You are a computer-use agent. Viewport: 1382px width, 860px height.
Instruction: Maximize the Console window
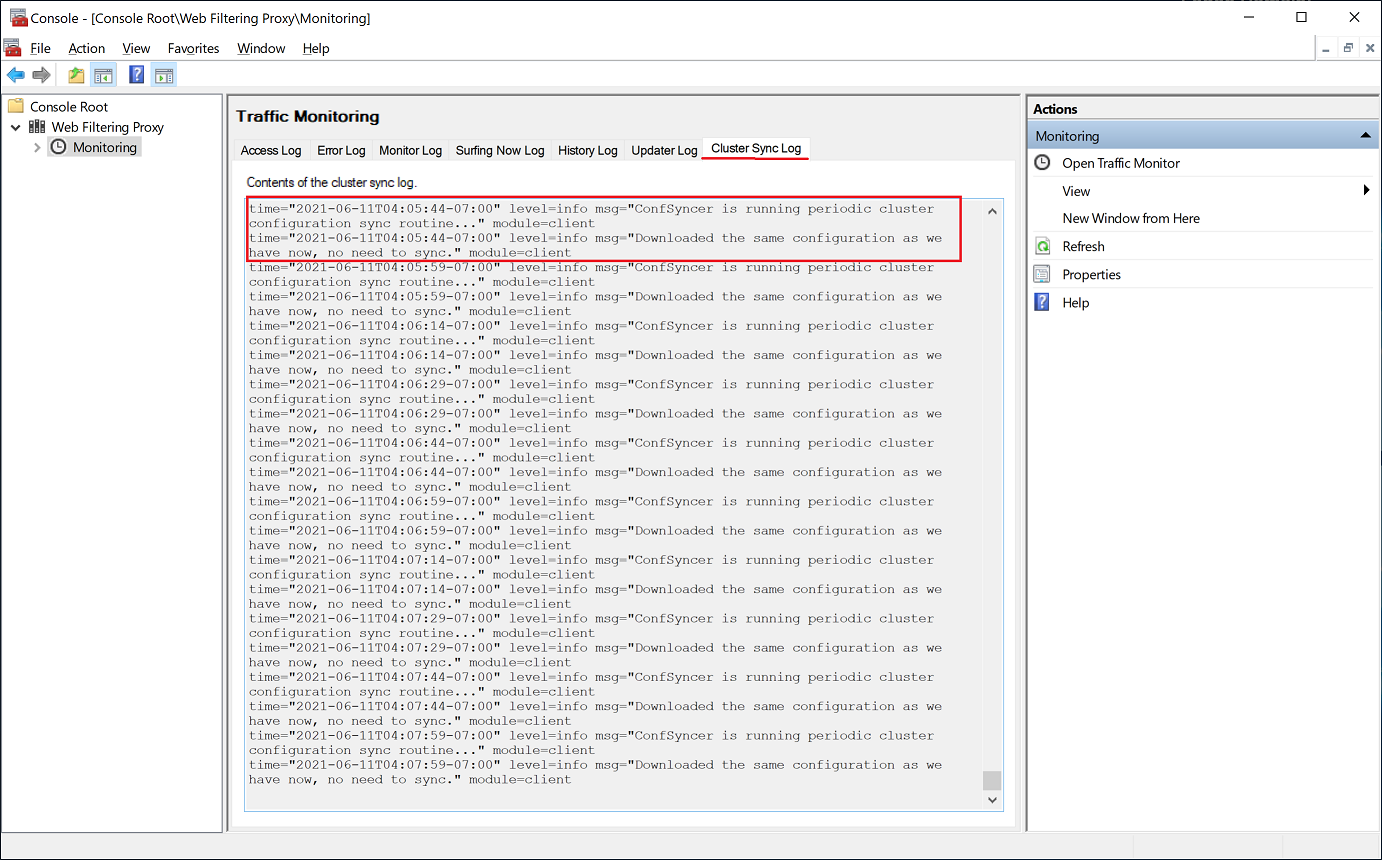(x=1301, y=17)
